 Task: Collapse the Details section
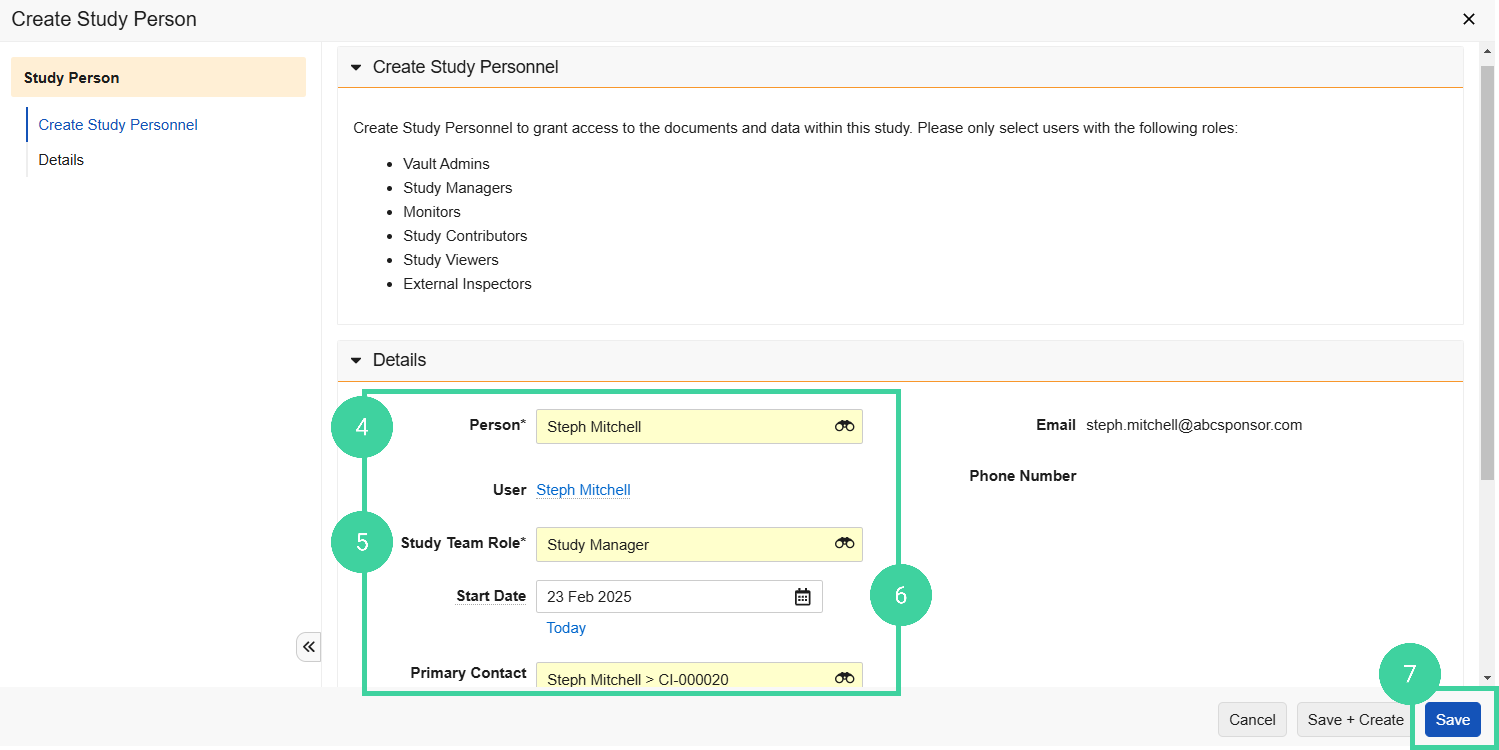356,360
